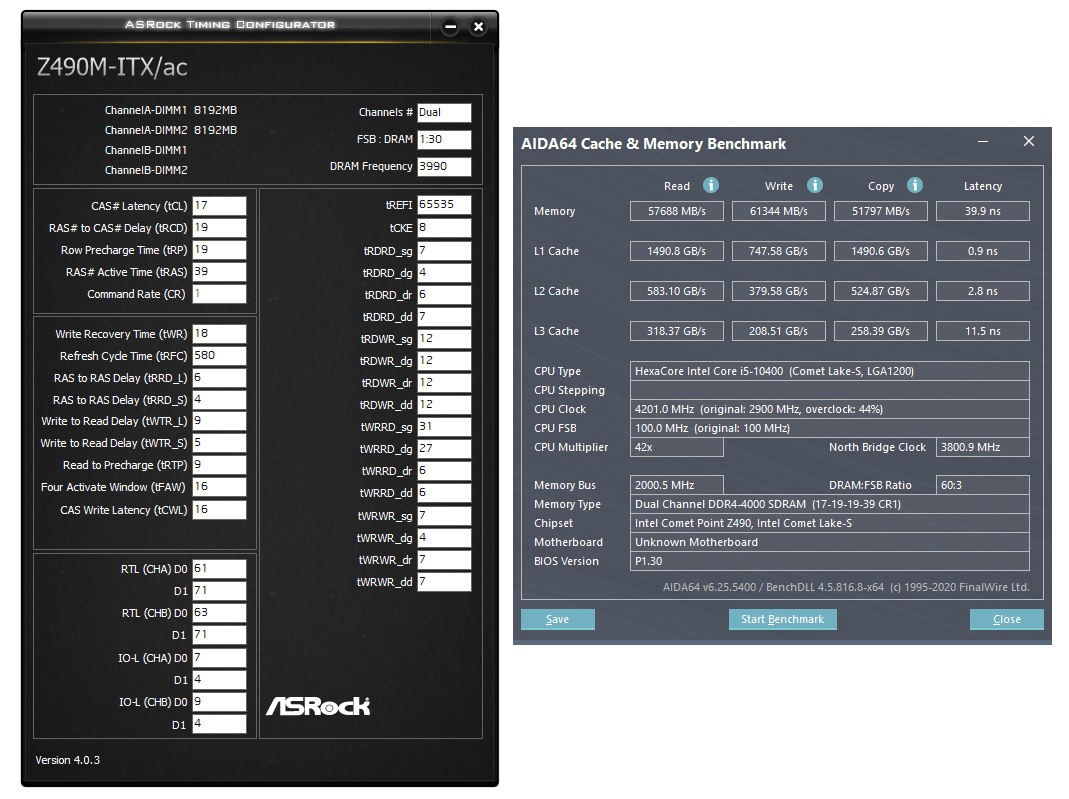Image resolution: width=1069 pixels, height=799 pixels.
Task: Click the Channels # field showing Dual
Action: pos(444,112)
